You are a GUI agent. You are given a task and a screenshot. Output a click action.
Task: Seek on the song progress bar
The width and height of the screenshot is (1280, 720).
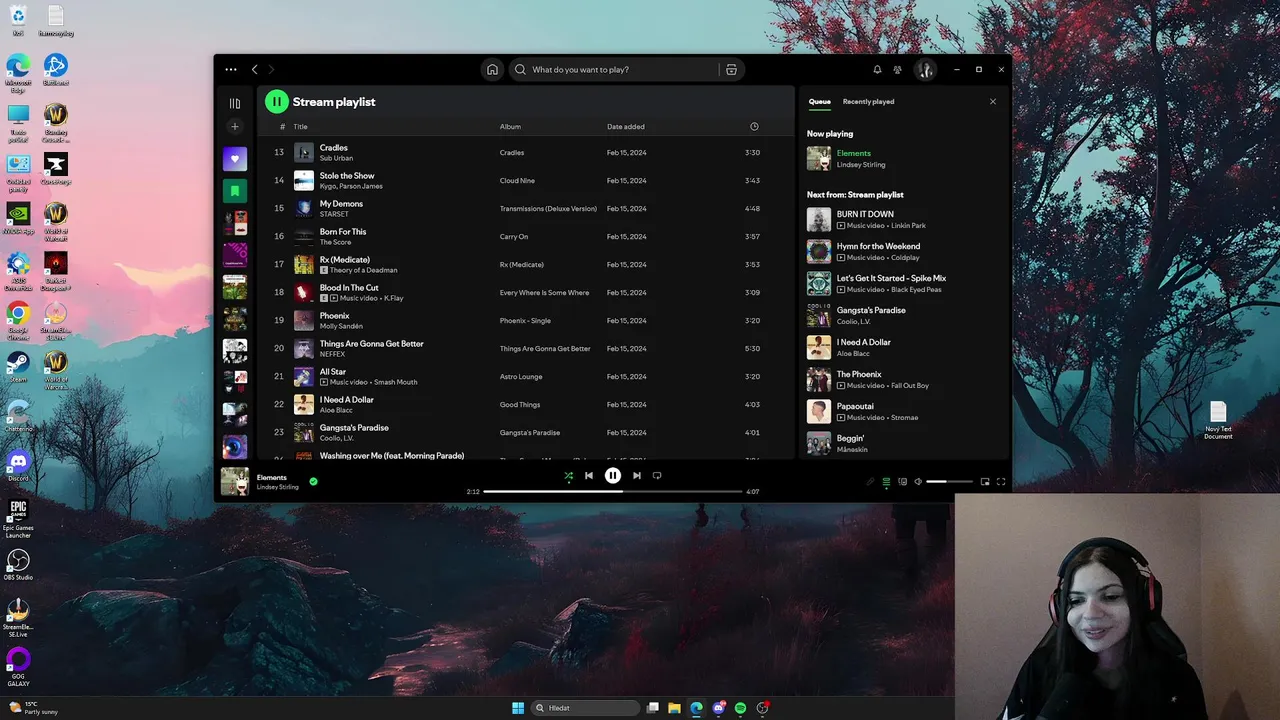613,492
